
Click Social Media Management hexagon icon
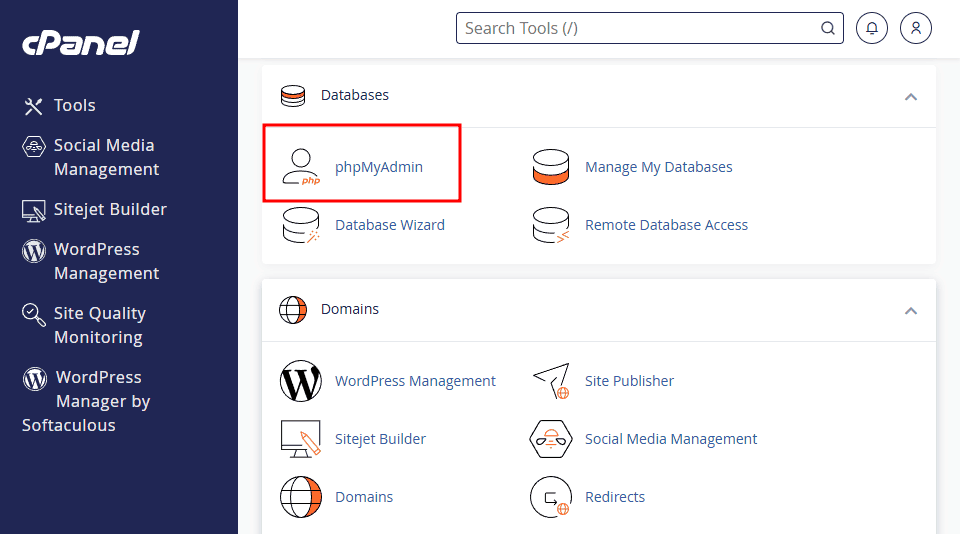click(550, 438)
